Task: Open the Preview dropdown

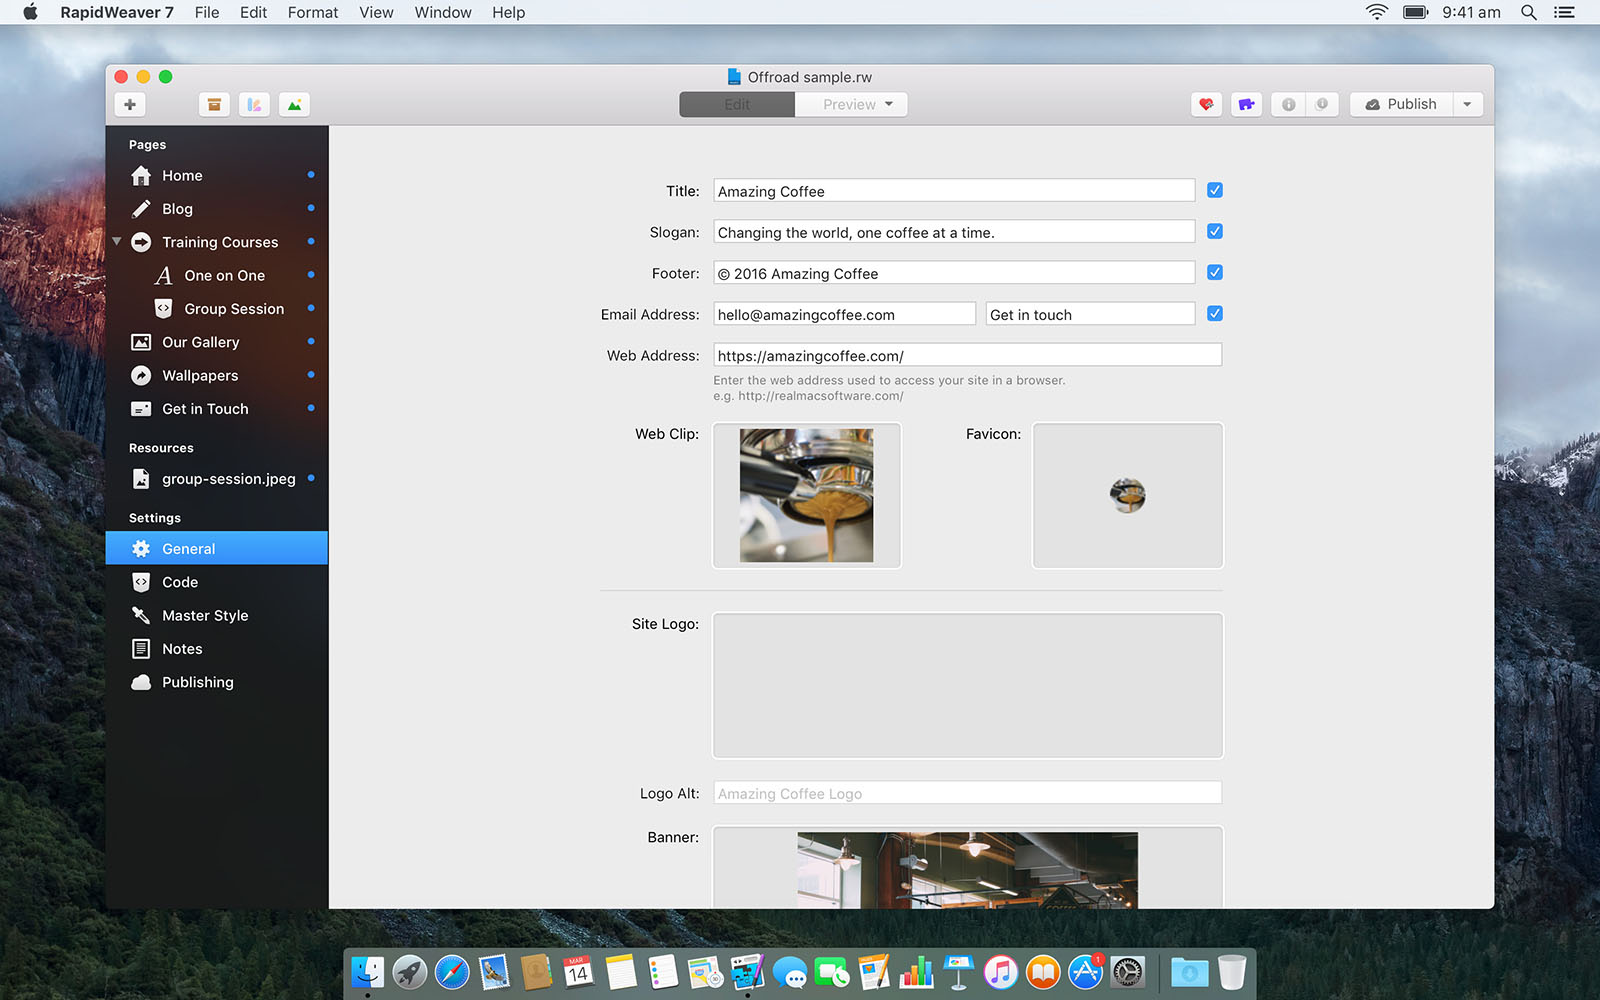Action: (851, 104)
